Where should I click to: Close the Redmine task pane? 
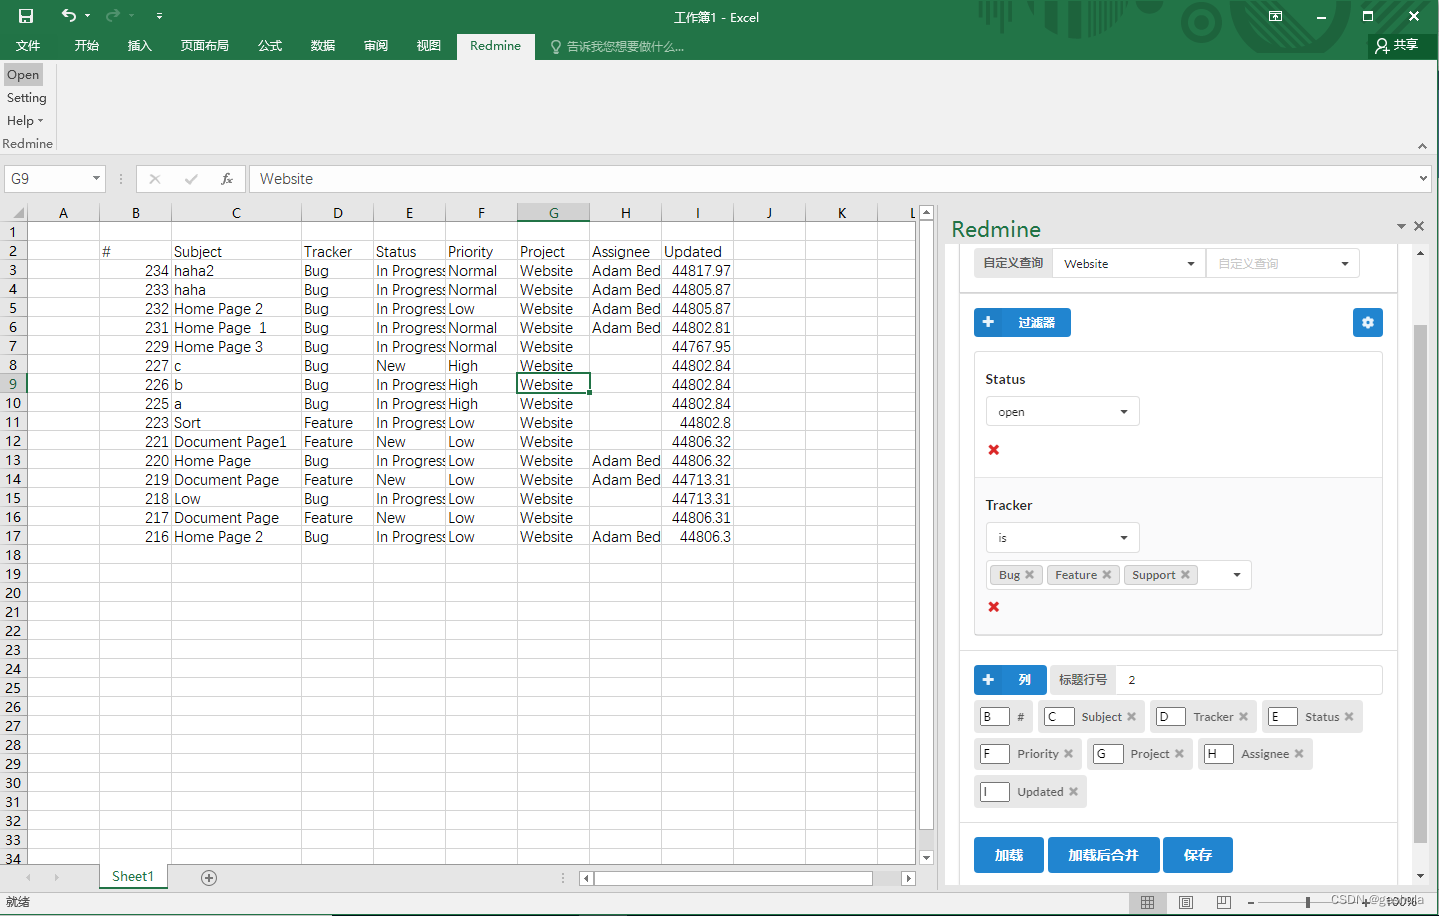point(1419,226)
